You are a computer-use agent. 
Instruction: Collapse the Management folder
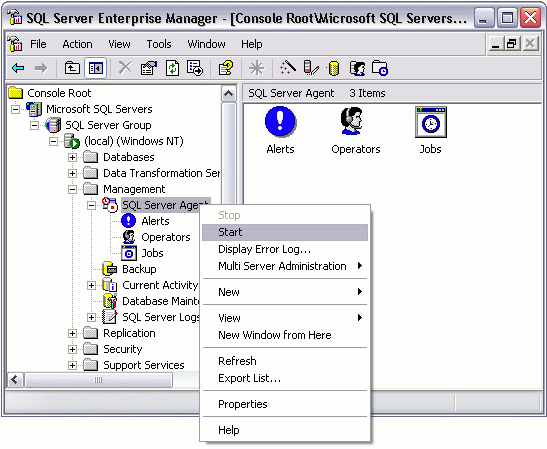tap(72, 189)
